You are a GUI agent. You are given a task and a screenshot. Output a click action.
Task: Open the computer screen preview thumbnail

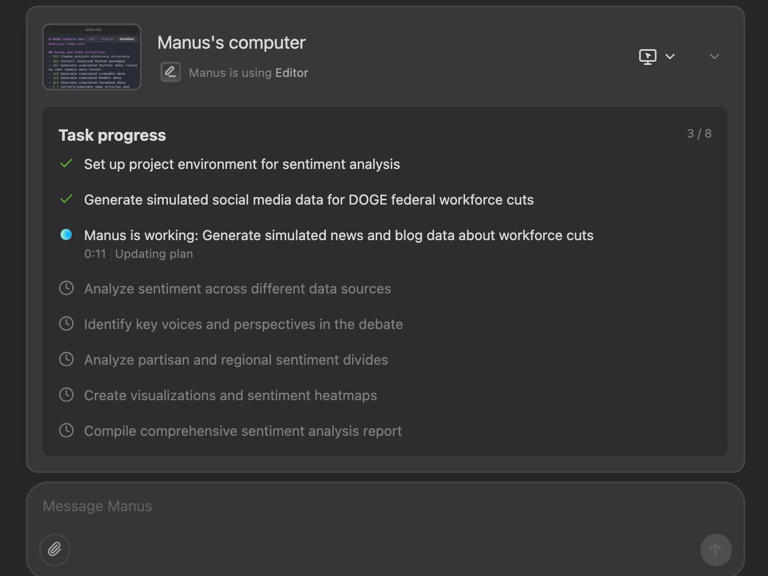(x=92, y=57)
